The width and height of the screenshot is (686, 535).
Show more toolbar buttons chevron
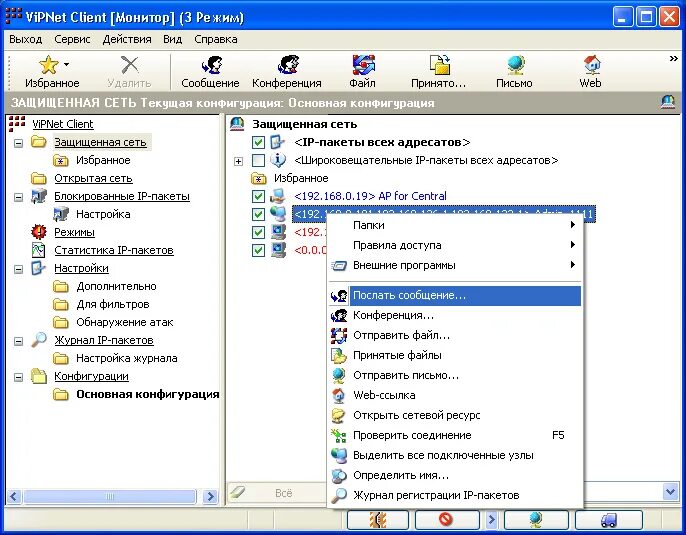tap(673, 58)
